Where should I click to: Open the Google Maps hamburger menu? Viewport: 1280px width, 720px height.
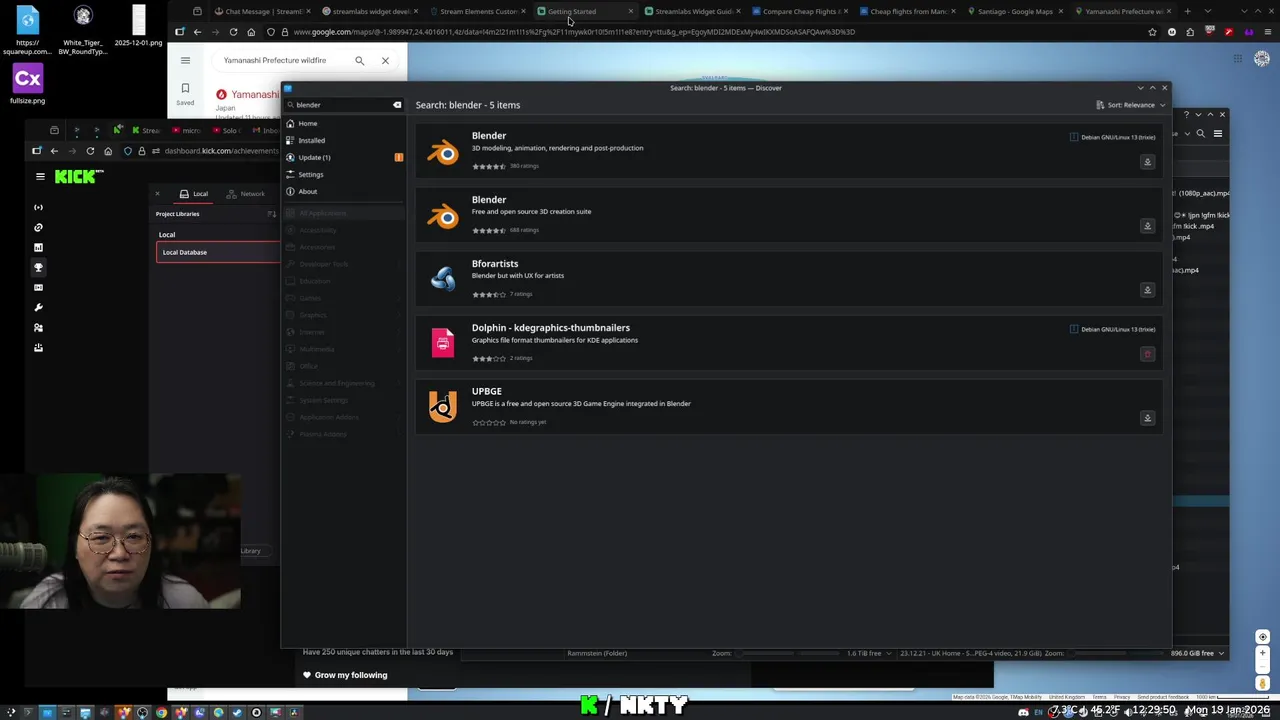click(185, 60)
